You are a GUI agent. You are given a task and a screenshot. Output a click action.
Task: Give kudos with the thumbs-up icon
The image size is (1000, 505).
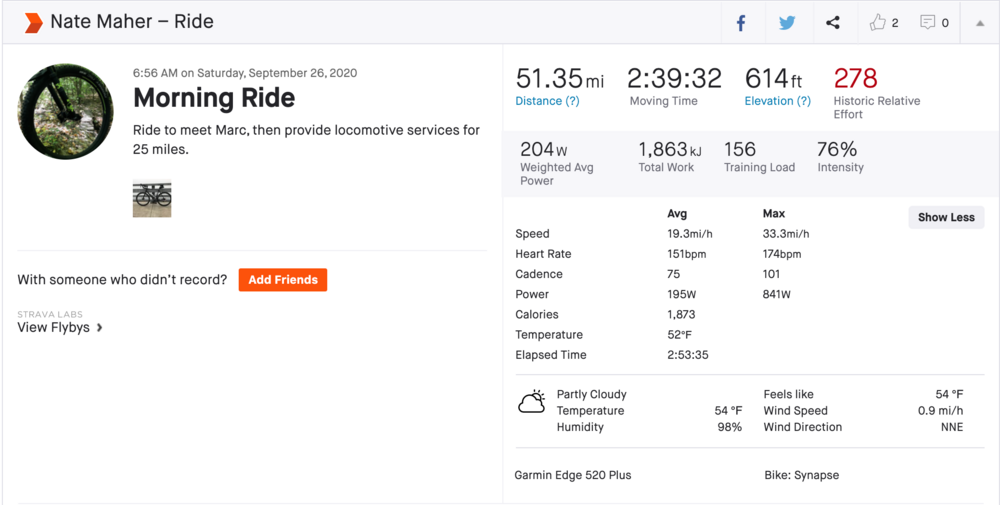tap(878, 22)
